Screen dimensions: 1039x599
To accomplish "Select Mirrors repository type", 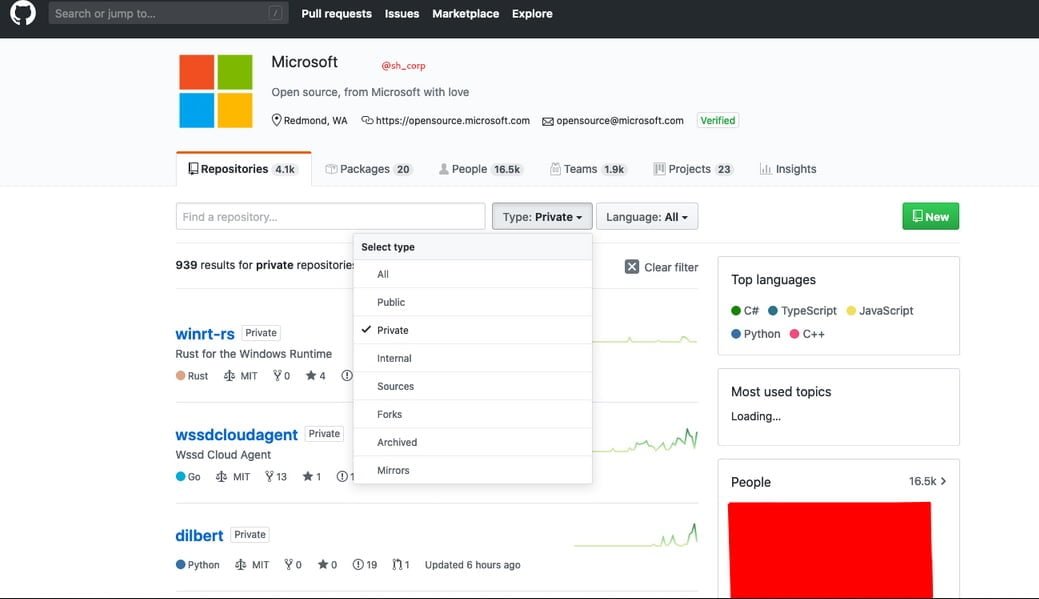I will pos(472,470).
